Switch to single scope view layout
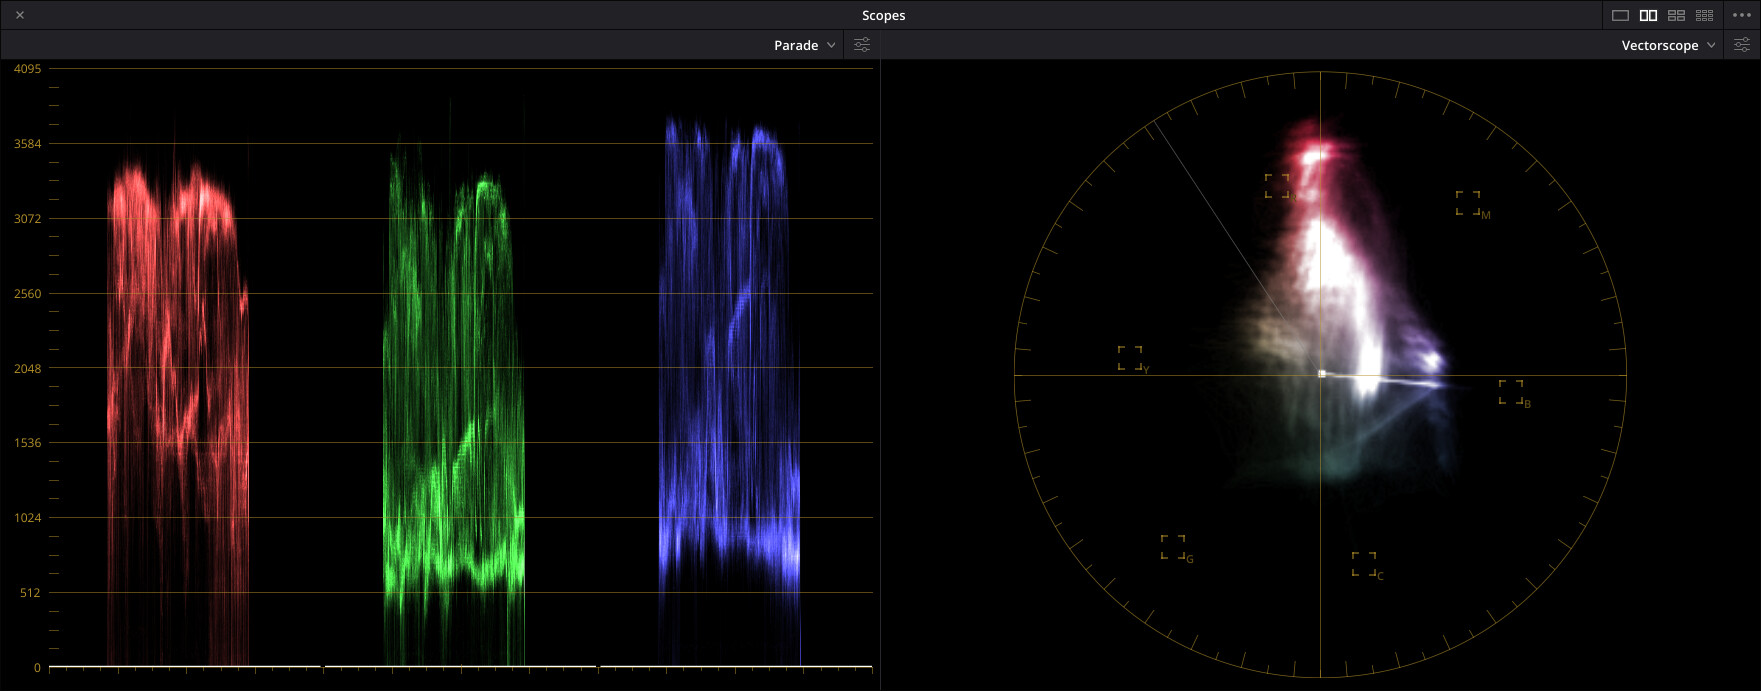Viewport: 1761px width, 691px height. pyautogui.click(x=1620, y=15)
